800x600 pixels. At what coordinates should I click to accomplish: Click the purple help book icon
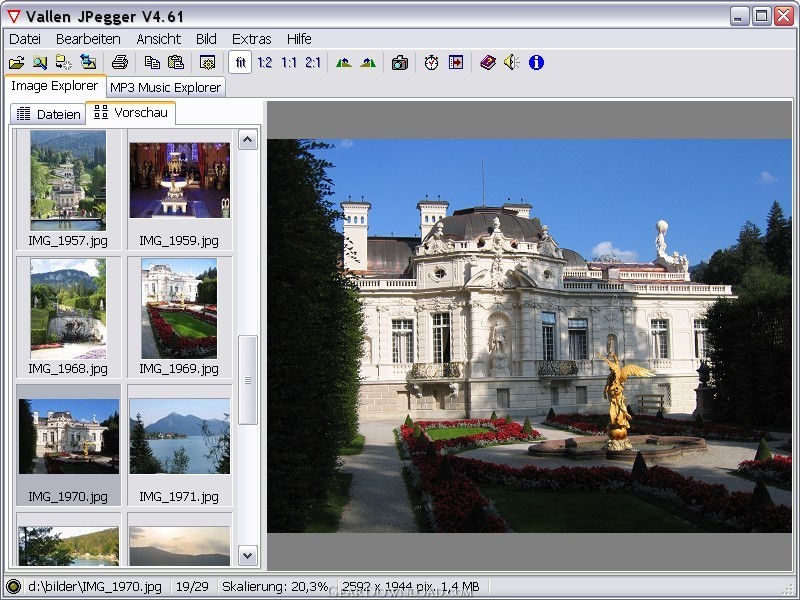[x=488, y=62]
